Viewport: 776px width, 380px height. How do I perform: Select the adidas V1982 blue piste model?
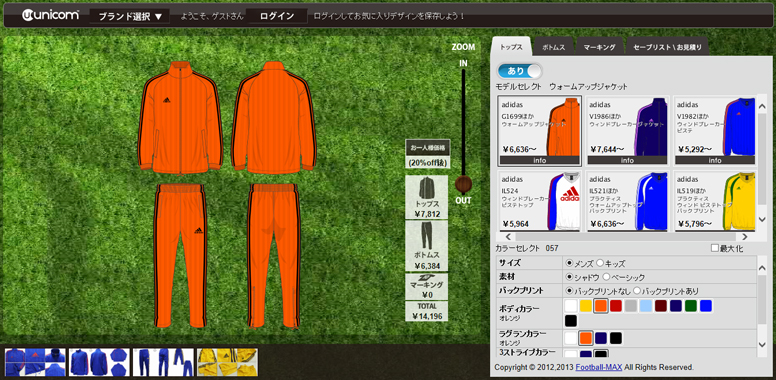[715, 130]
